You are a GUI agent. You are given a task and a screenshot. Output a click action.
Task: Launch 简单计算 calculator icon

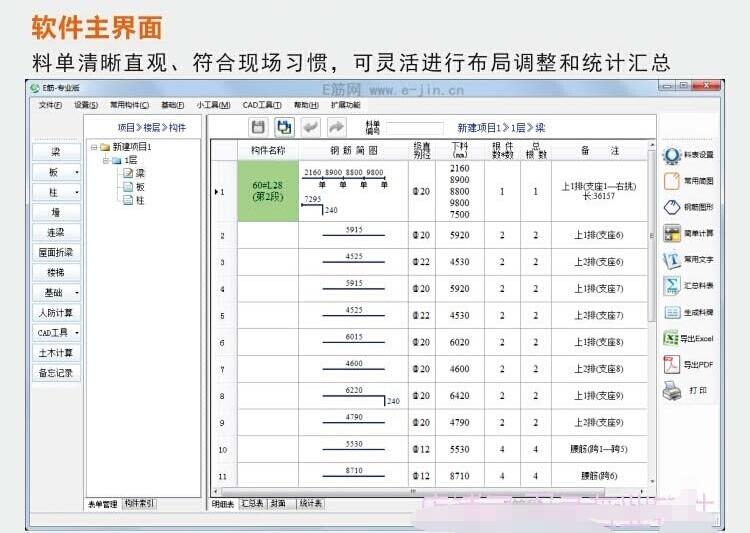[671, 234]
